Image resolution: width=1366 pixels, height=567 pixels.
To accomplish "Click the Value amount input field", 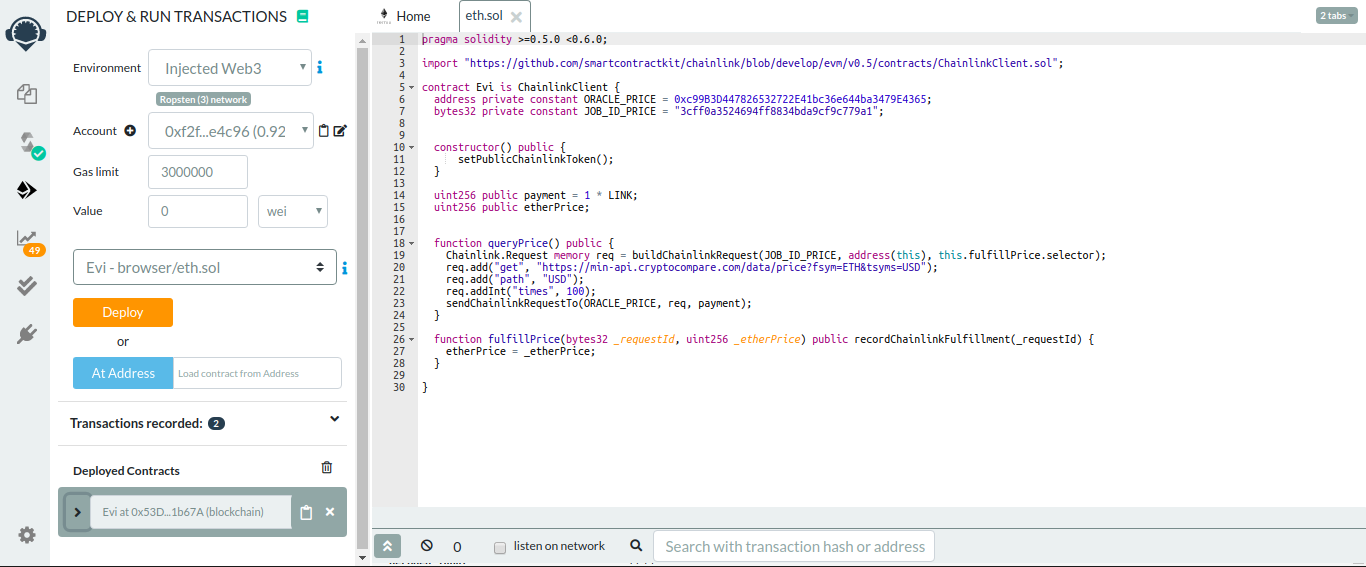I will click(198, 211).
